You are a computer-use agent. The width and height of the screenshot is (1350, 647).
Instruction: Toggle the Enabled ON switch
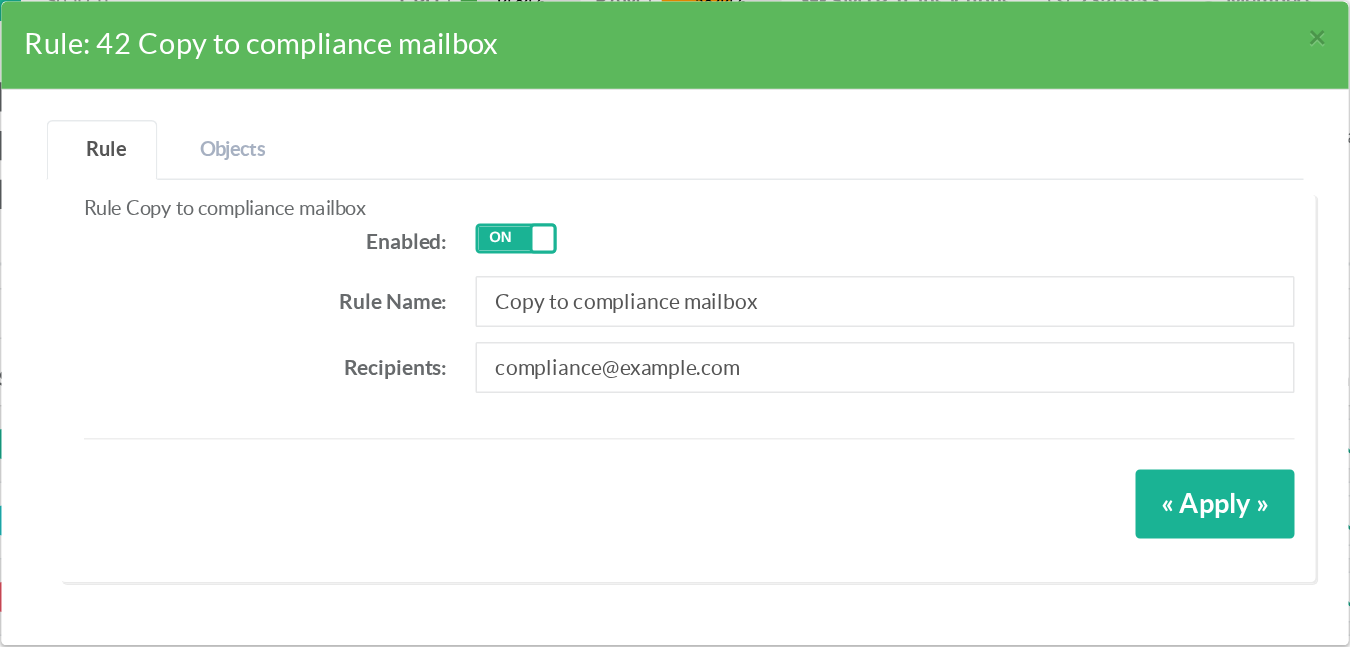point(516,238)
